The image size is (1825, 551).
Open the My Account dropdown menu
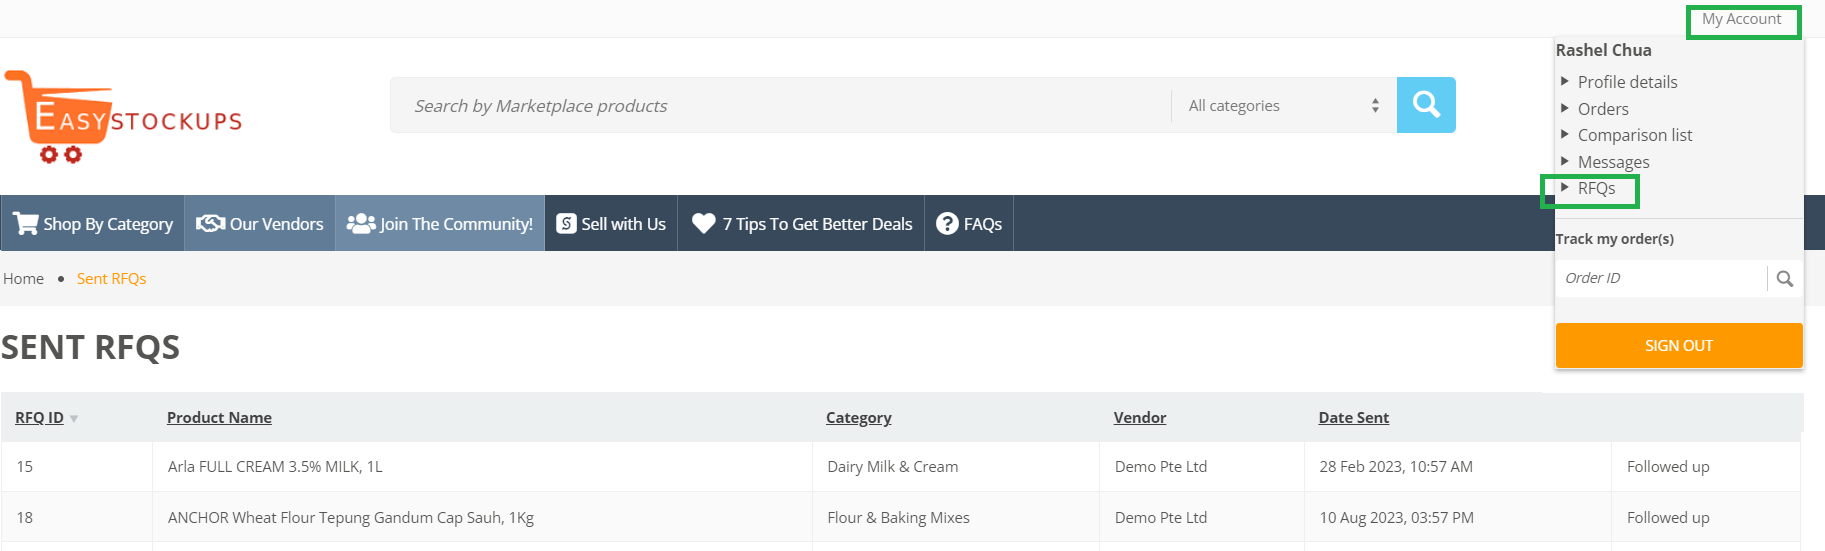(x=1741, y=20)
